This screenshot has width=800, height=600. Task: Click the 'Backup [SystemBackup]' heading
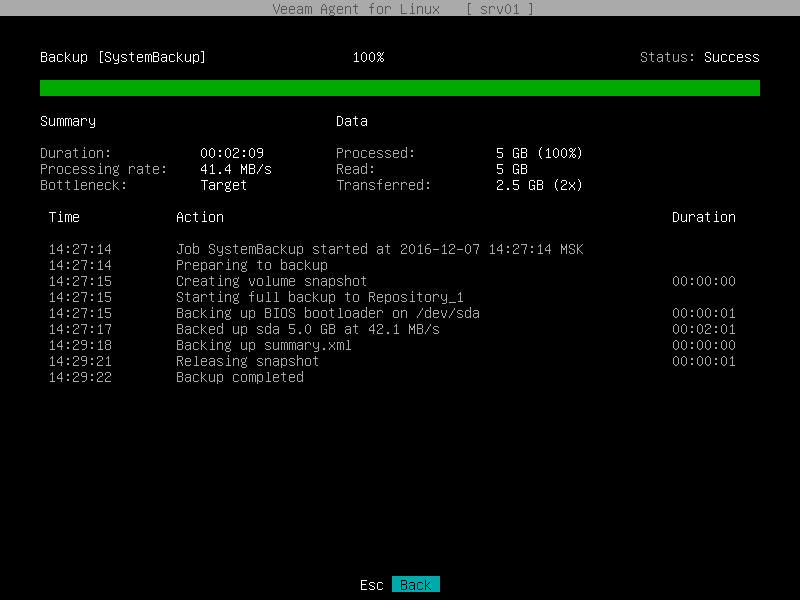point(122,57)
